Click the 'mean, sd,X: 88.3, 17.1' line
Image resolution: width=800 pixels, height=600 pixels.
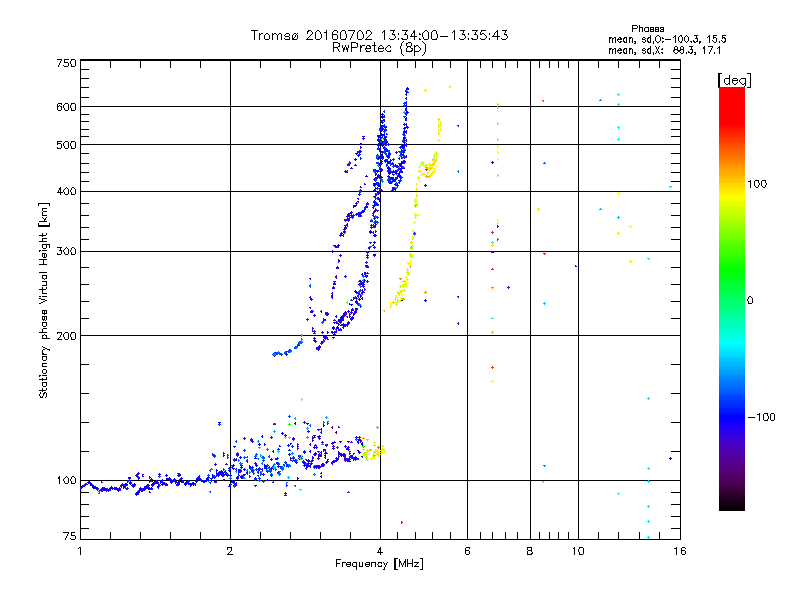664,50
